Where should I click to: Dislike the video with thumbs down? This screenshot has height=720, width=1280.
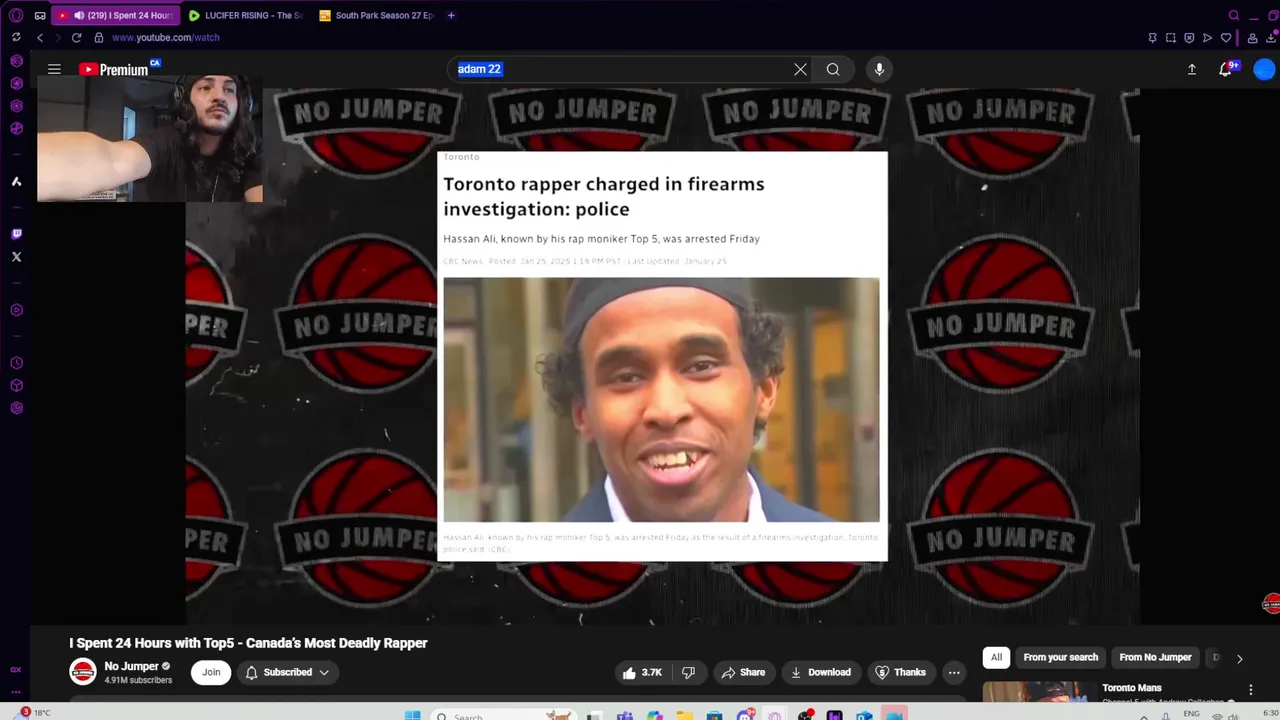[x=688, y=672]
